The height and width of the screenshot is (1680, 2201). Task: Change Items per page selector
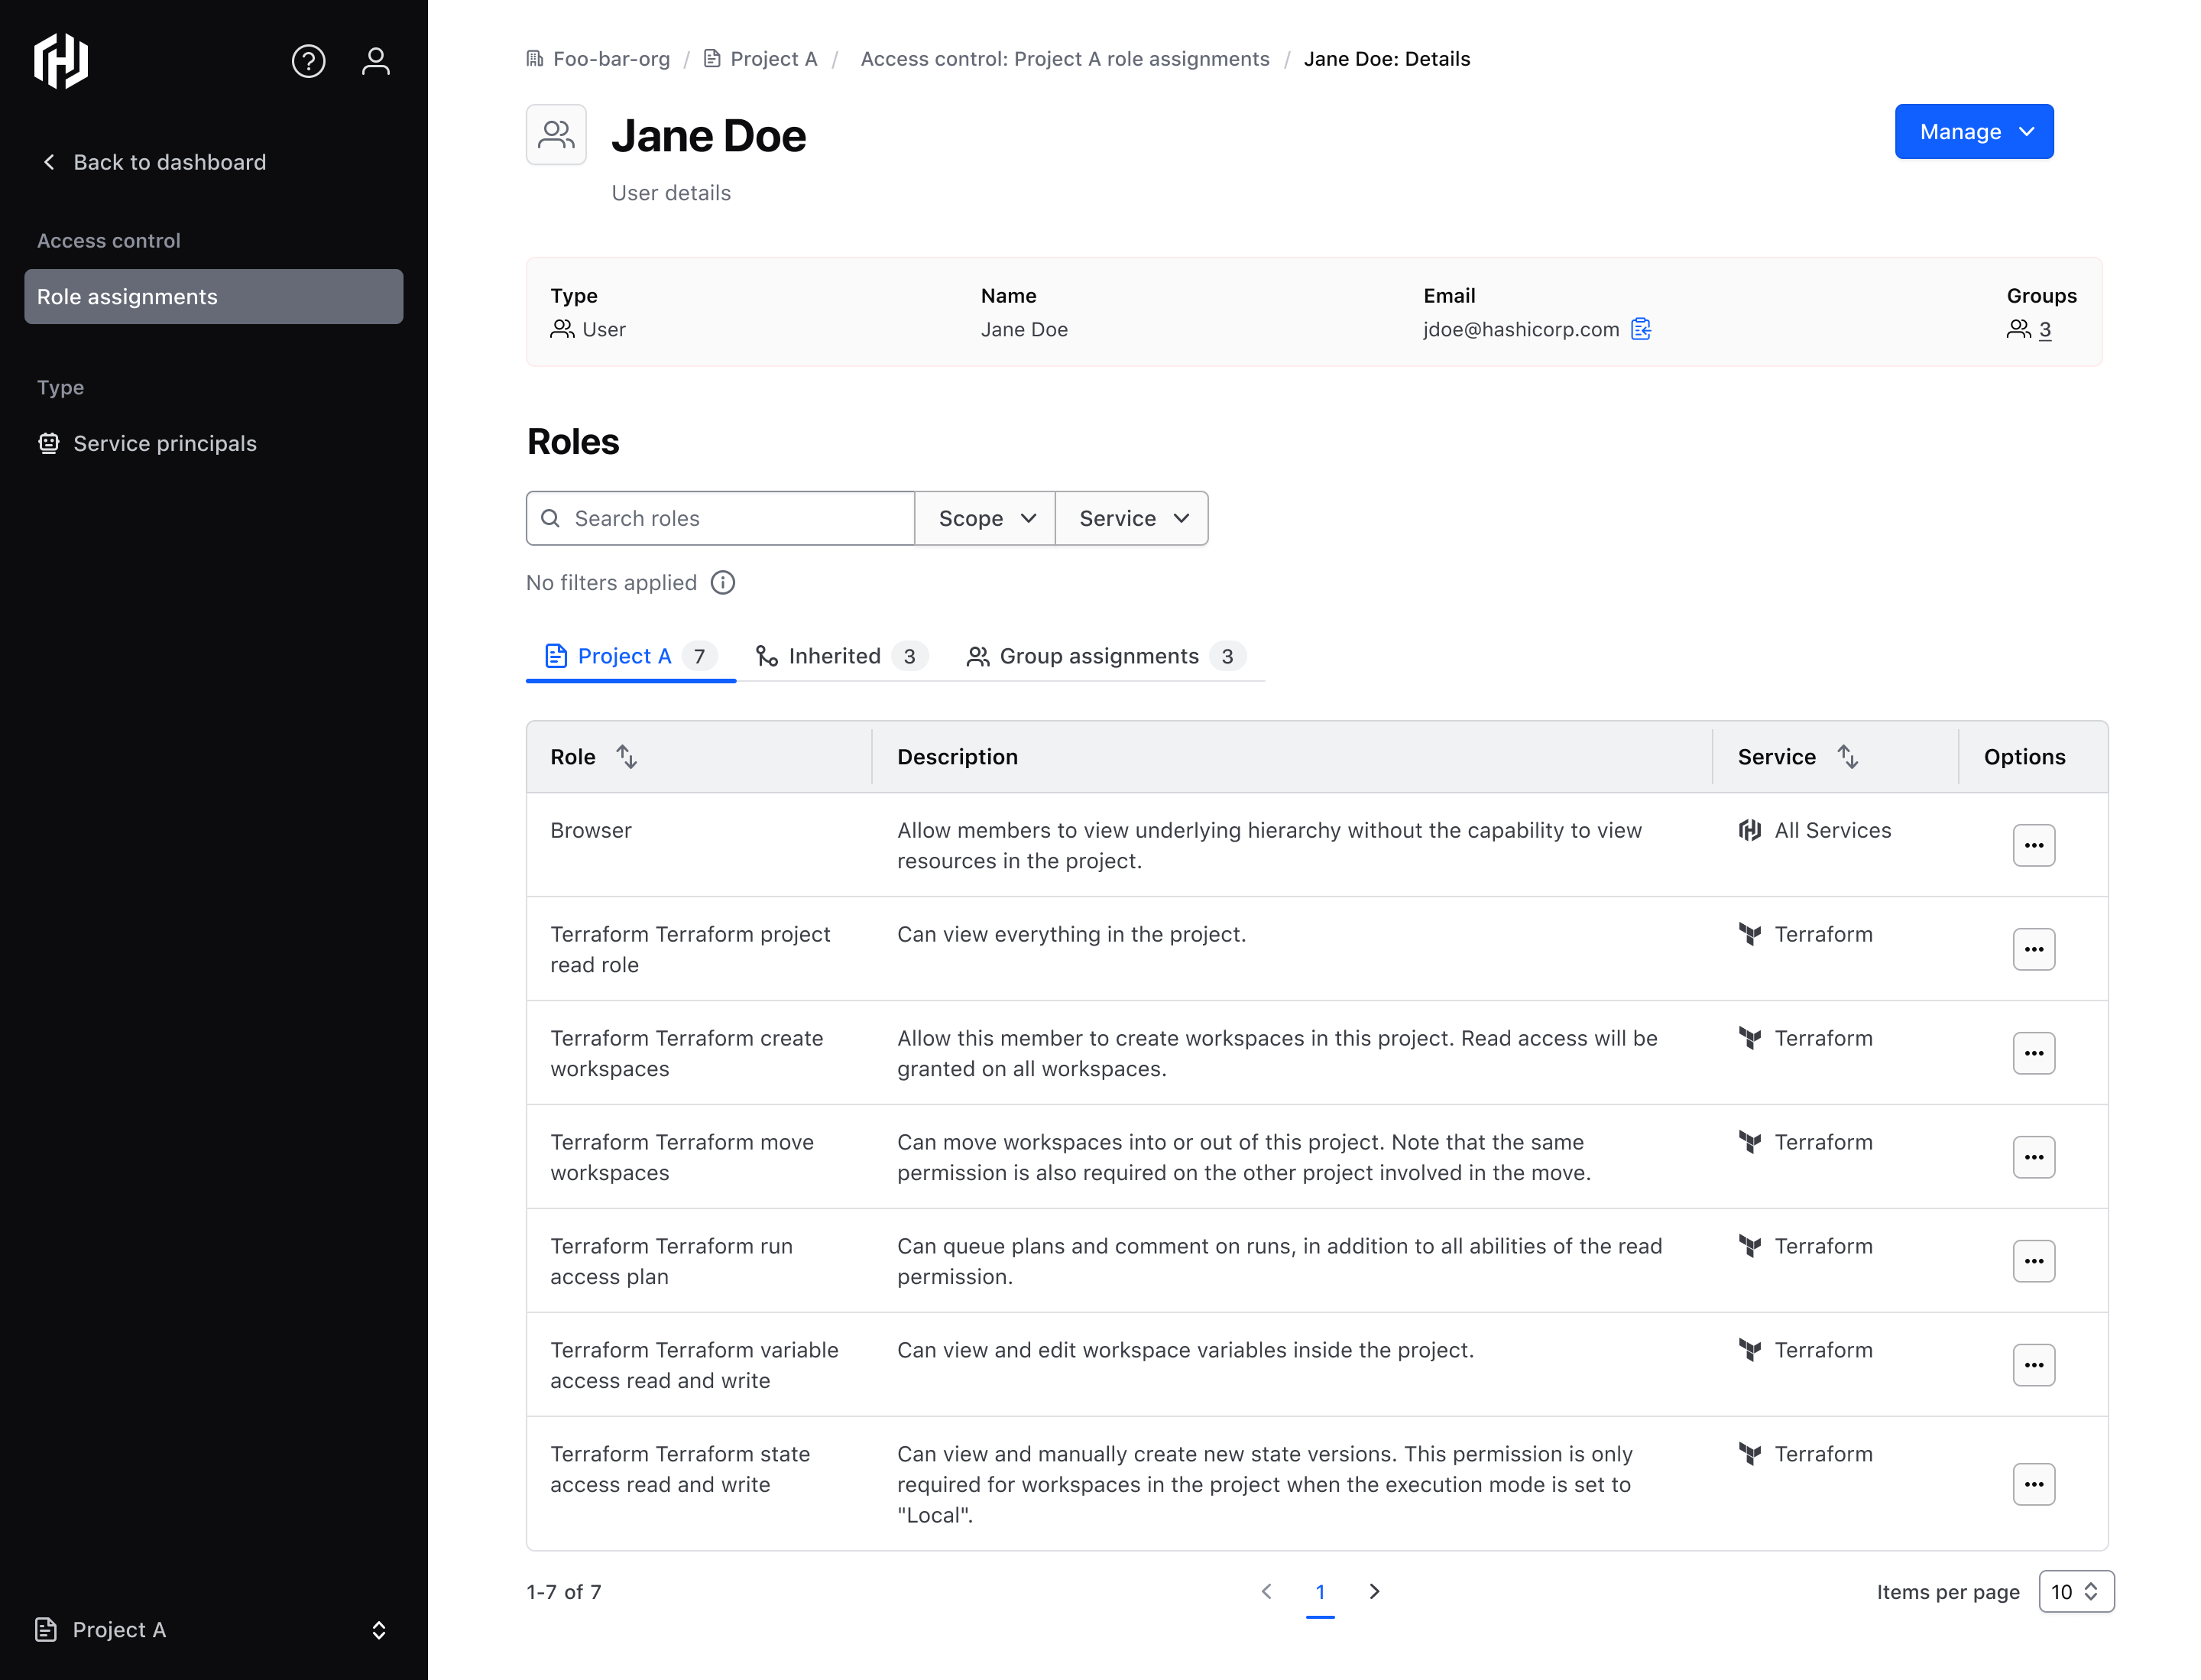(x=2076, y=1591)
